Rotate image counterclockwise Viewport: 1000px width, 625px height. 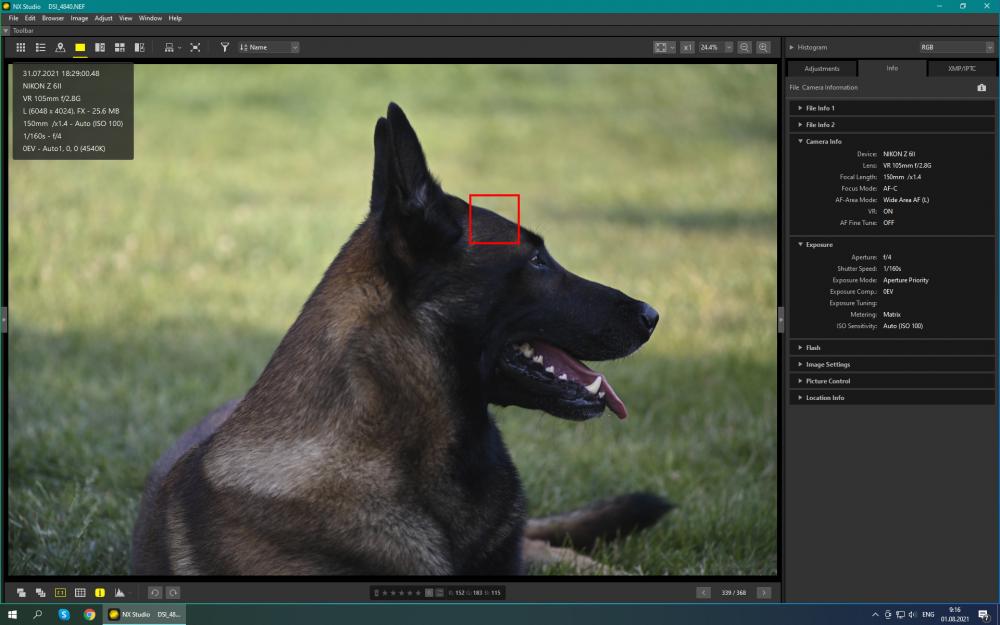pos(154,592)
